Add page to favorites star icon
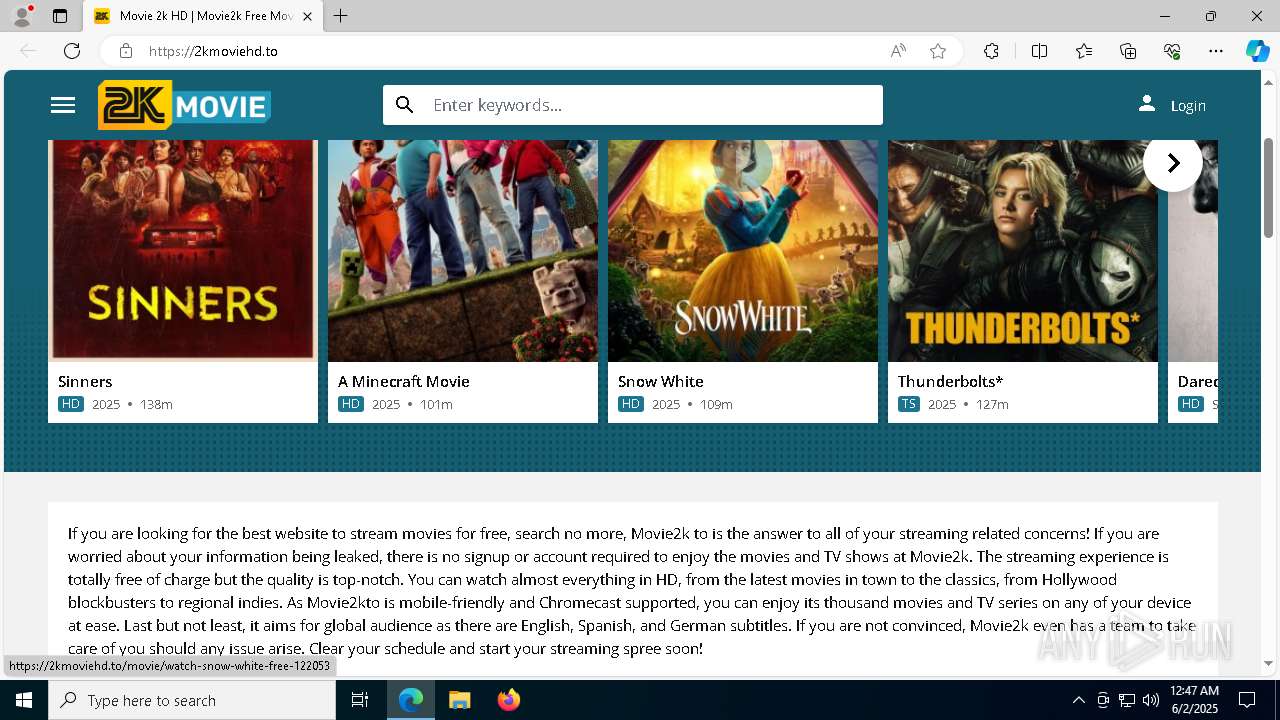This screenshot has height=720, width=1280. (938, 51)
